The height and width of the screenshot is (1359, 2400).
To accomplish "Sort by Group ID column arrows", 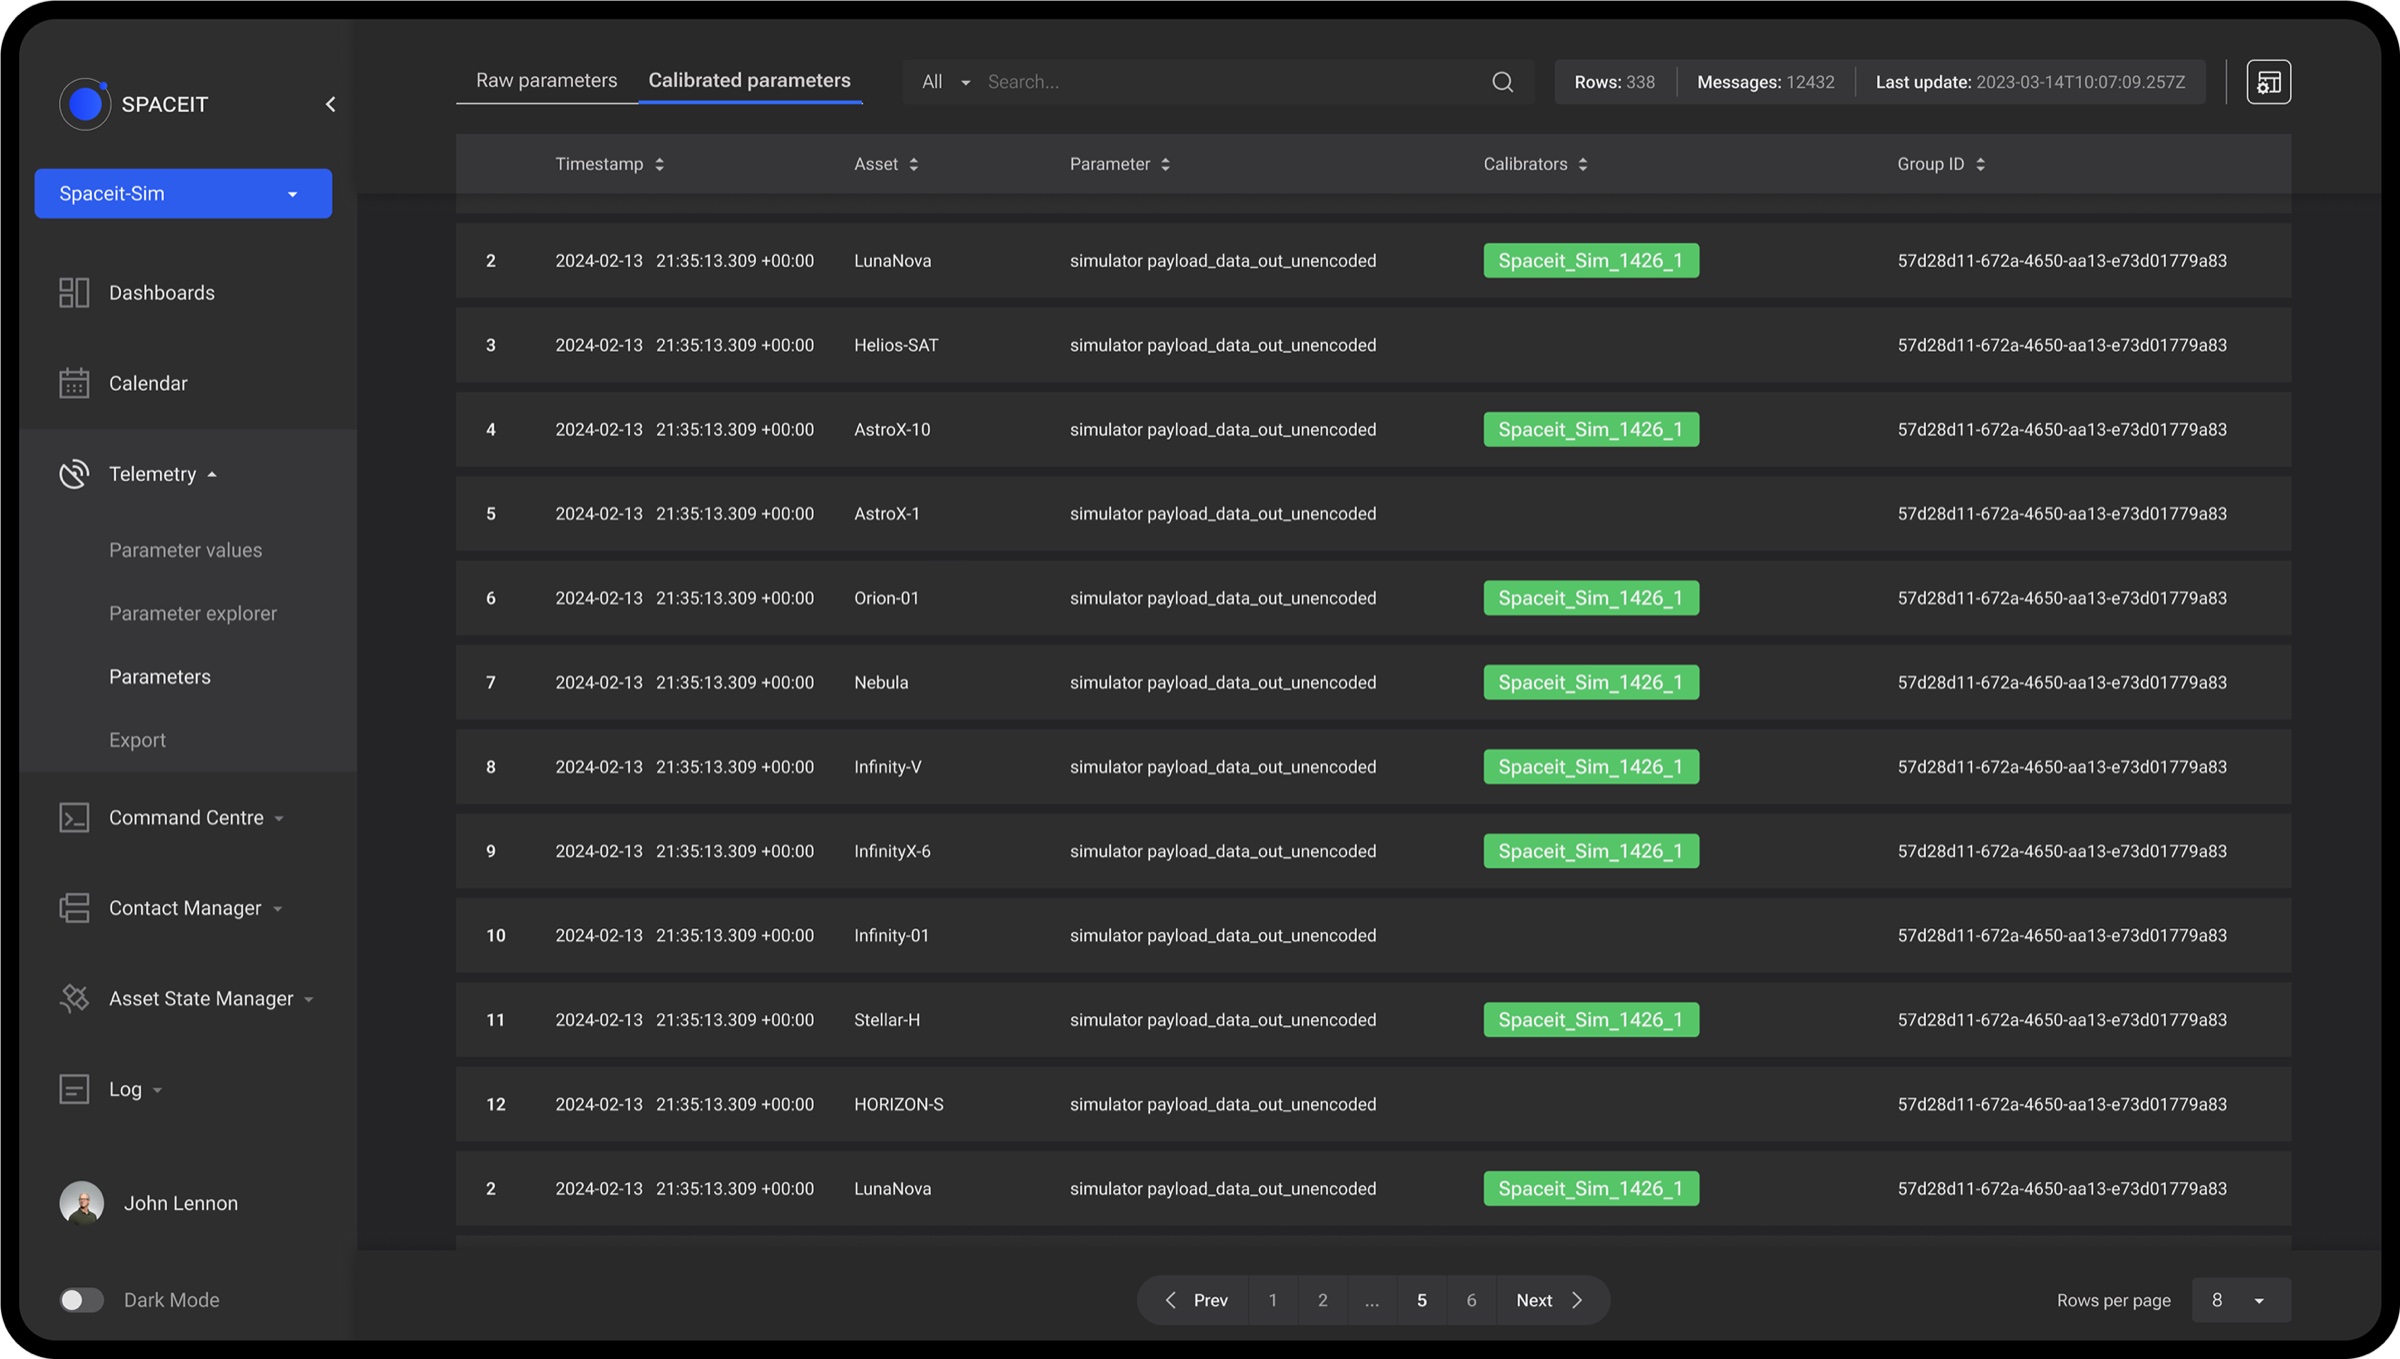I will [x=1981, y=164].
